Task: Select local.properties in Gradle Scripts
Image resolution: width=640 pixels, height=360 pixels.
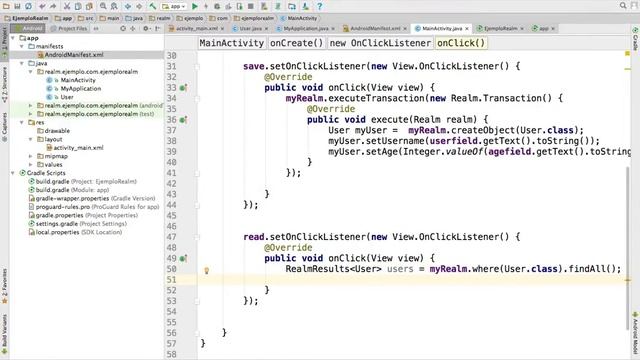Action: [x=75, y=232]
